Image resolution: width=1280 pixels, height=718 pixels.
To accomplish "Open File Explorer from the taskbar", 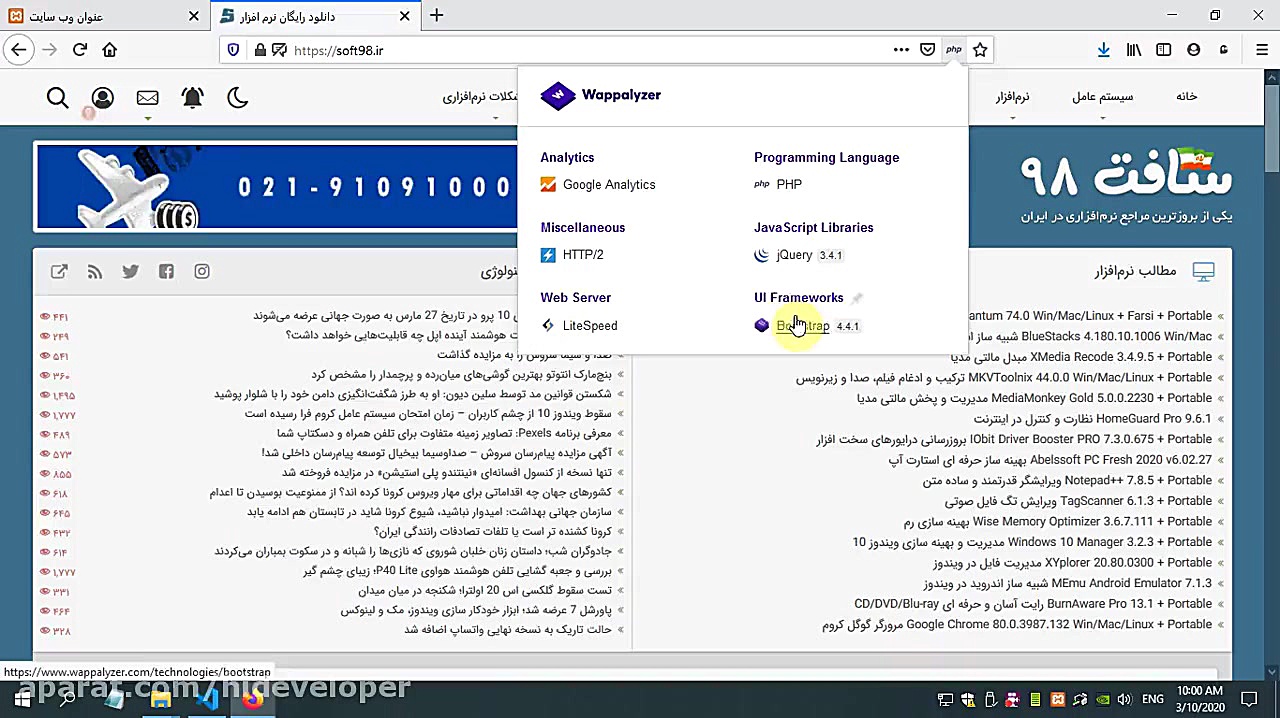I will coord(160,699).
